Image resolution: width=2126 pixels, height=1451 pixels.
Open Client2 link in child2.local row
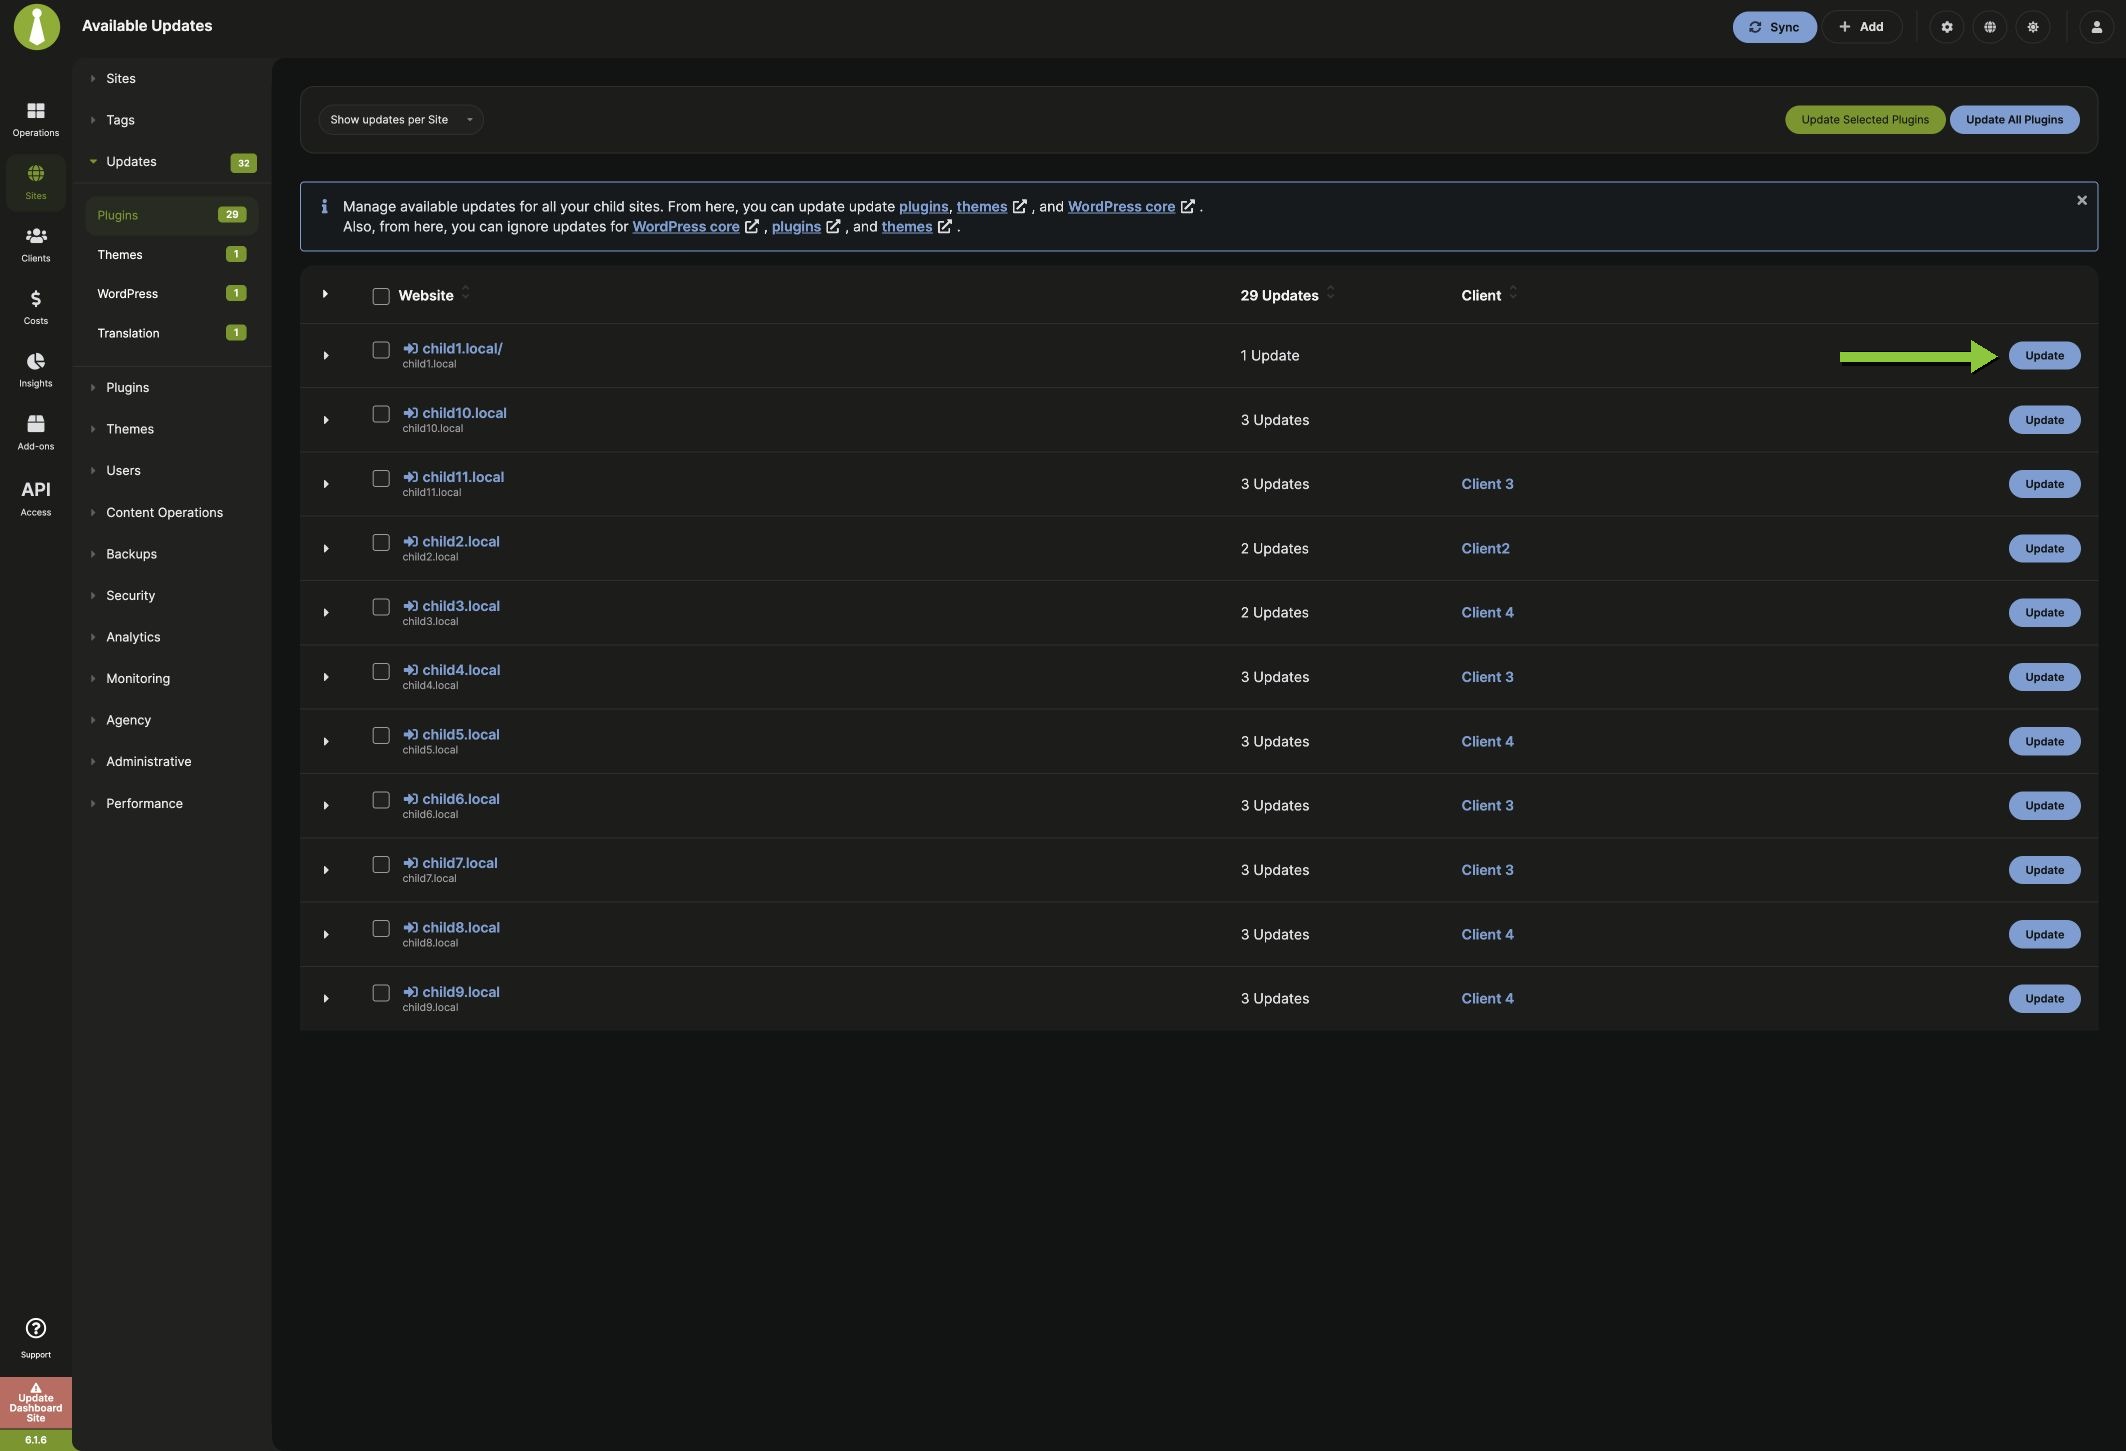(1485, 549)
